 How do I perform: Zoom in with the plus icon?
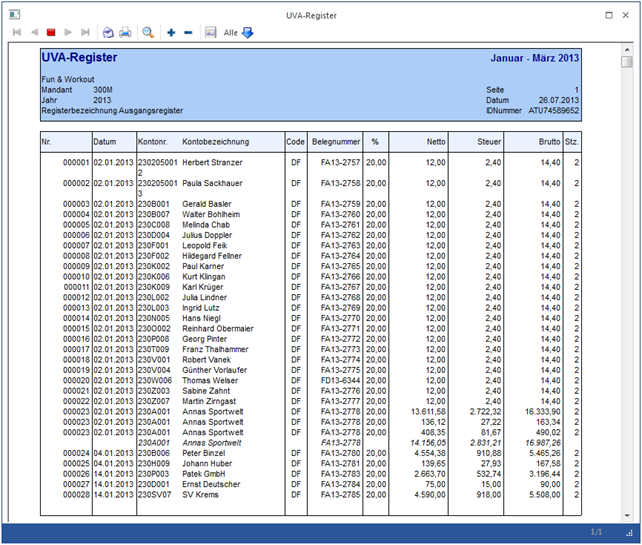171,32
